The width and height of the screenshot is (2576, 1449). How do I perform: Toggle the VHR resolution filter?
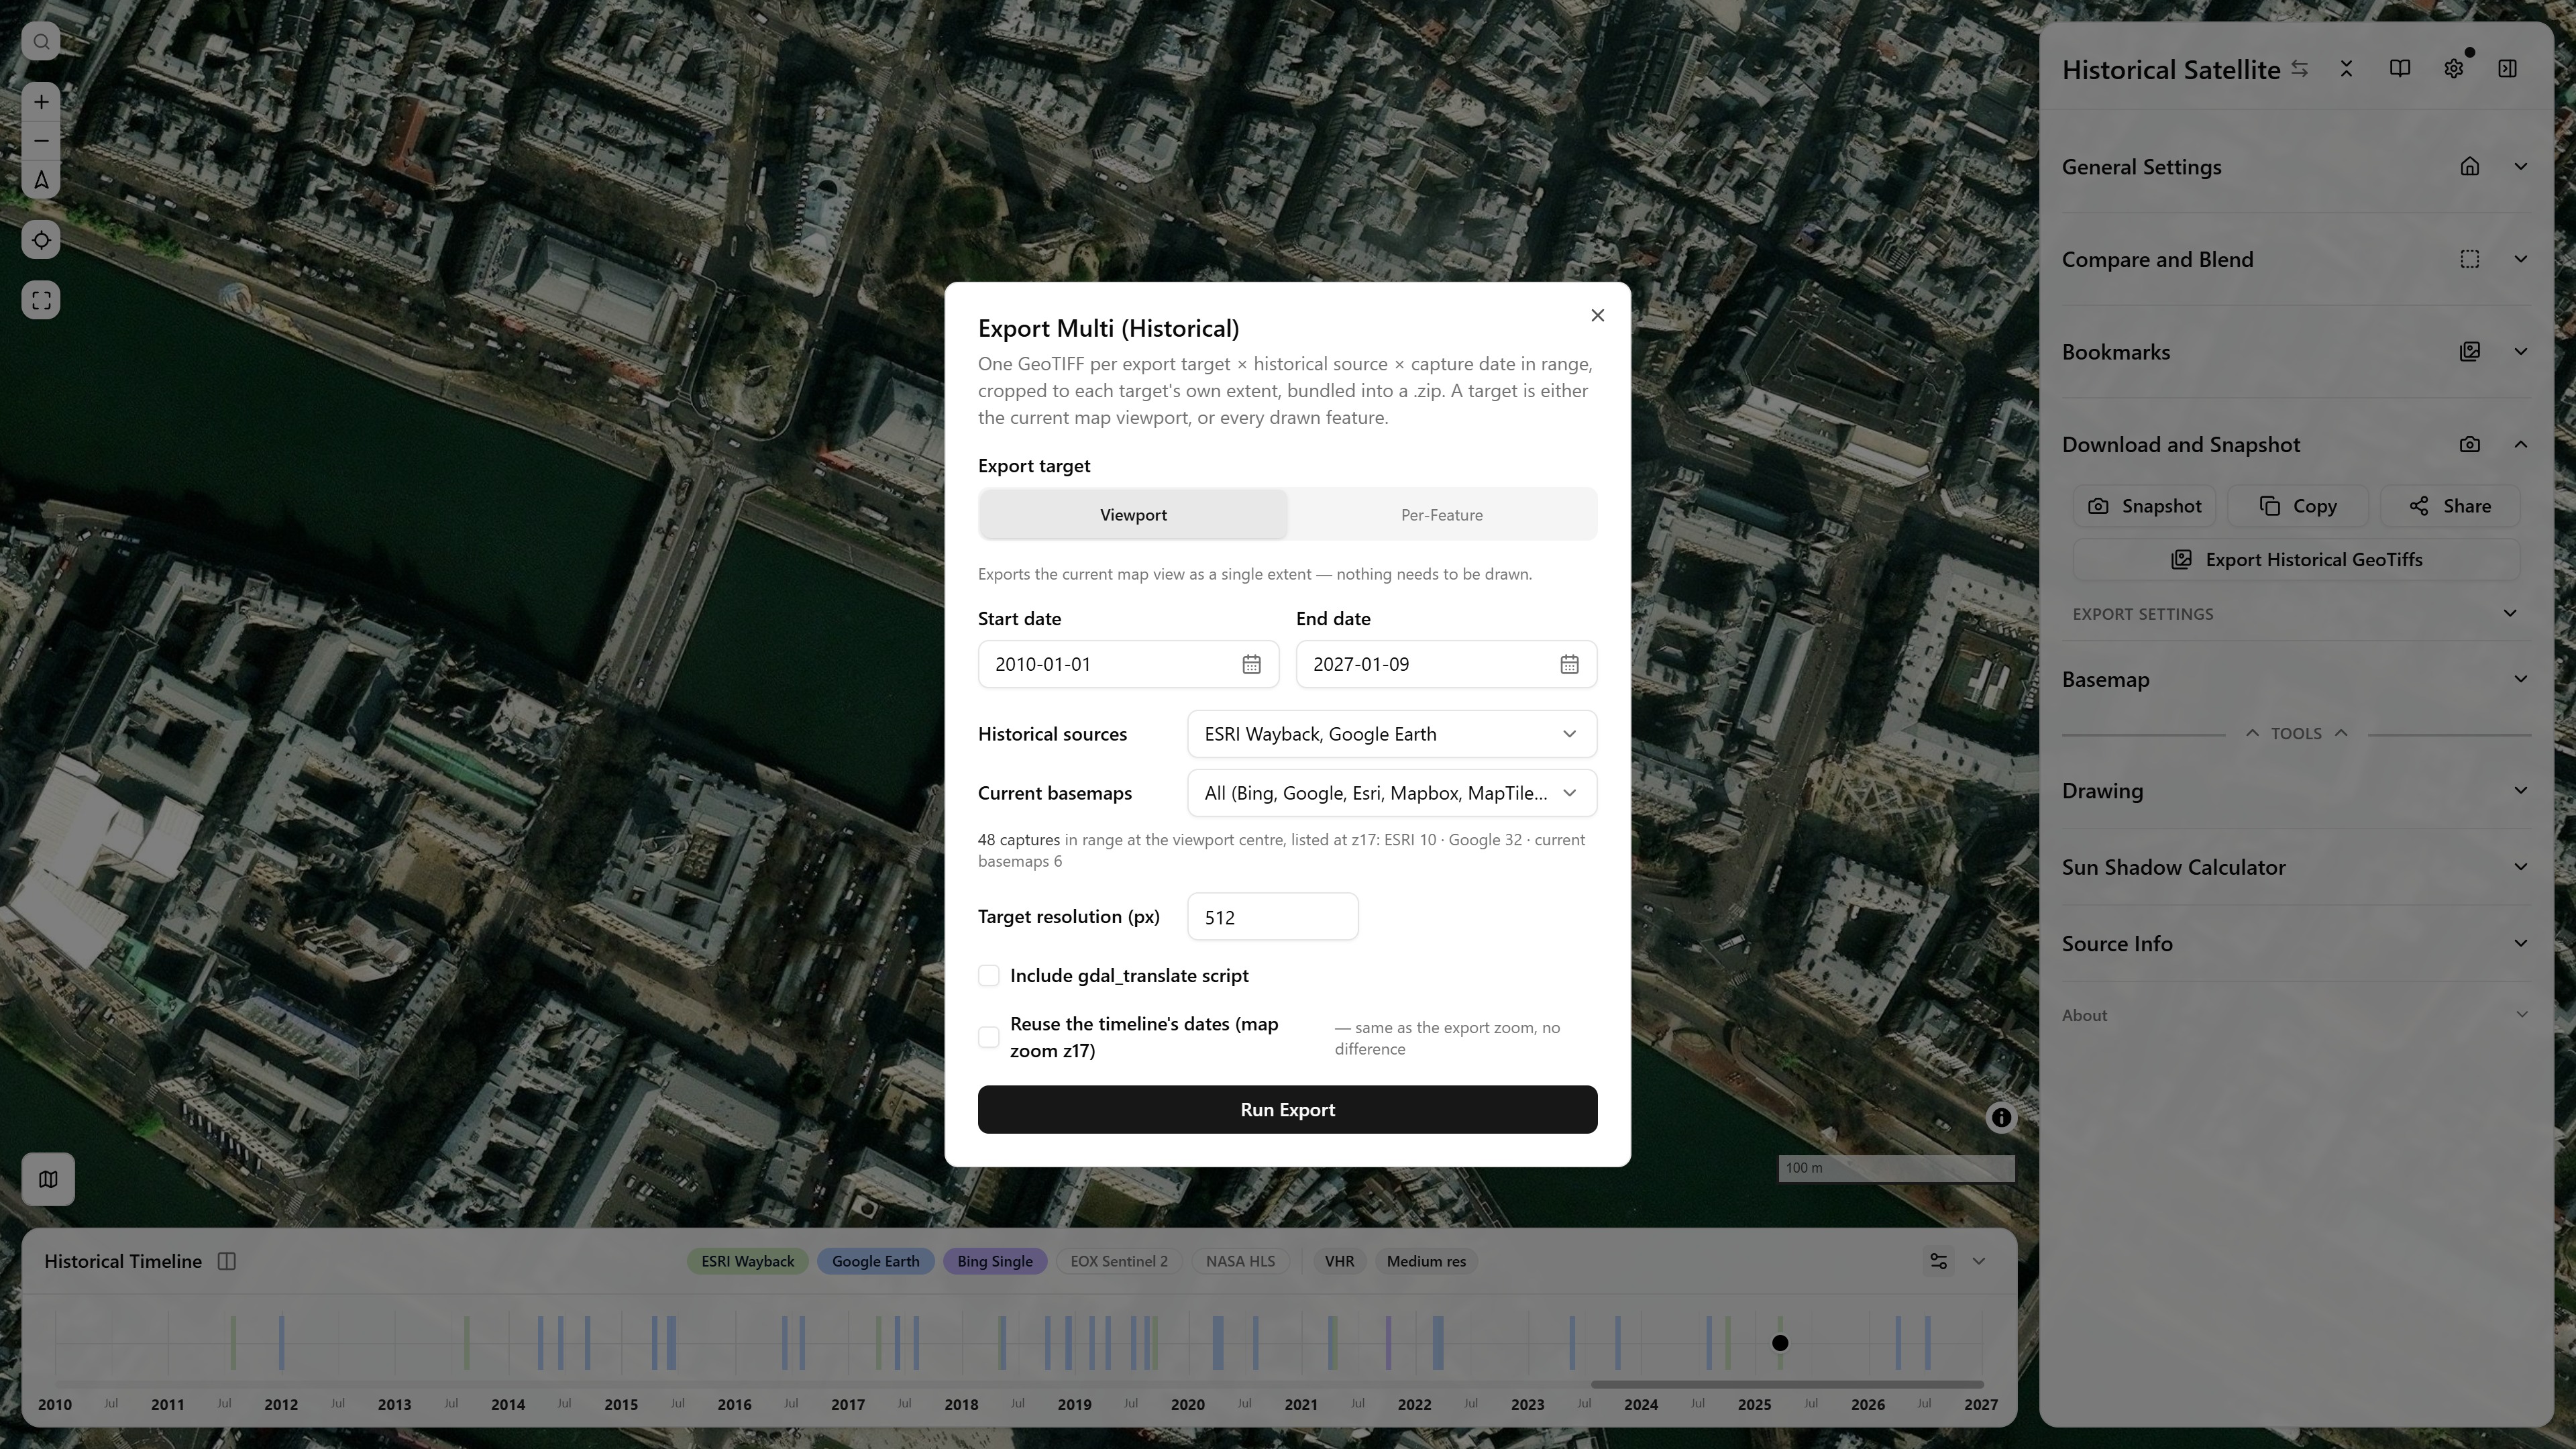(x=1339, y=1261)
